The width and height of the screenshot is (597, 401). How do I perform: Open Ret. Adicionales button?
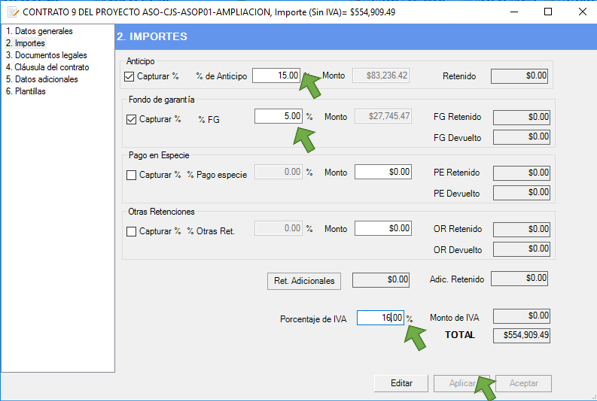click(x=304, y=281)
